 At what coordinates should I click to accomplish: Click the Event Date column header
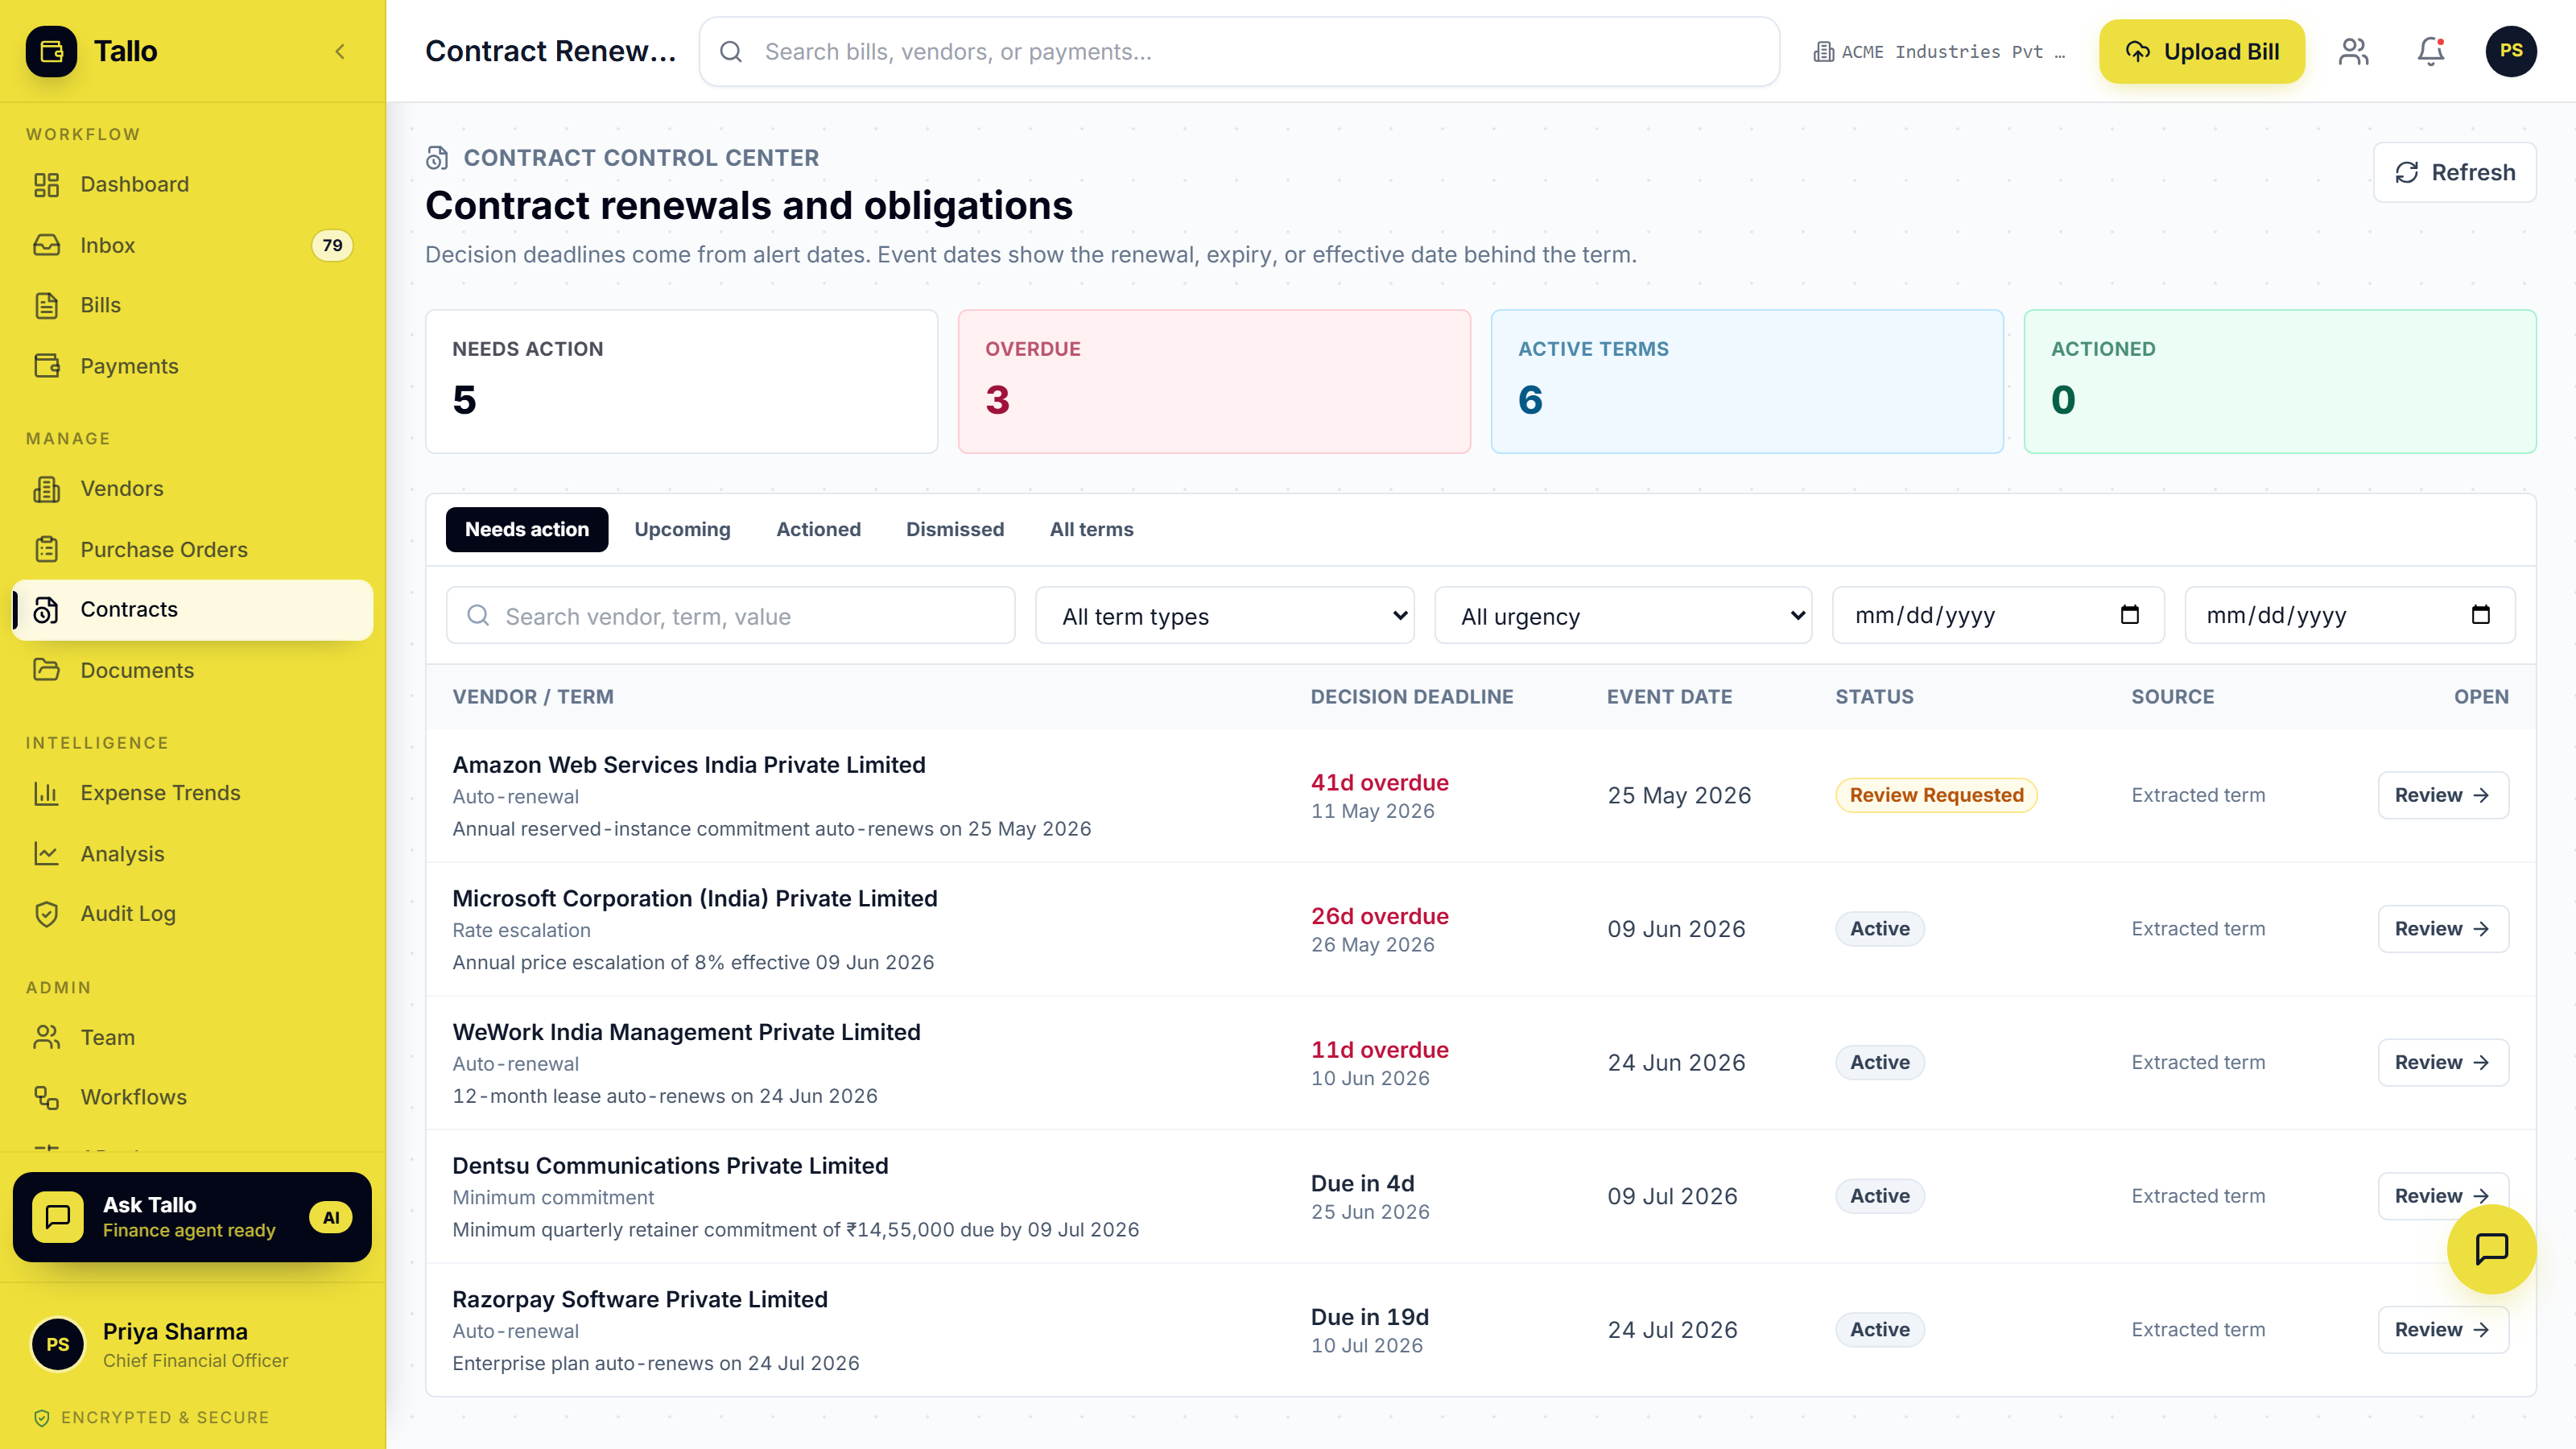[x=1669, y=697]
